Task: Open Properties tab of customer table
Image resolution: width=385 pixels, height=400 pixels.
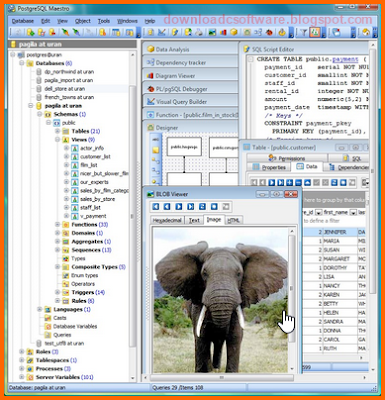Action: (269, 167)
